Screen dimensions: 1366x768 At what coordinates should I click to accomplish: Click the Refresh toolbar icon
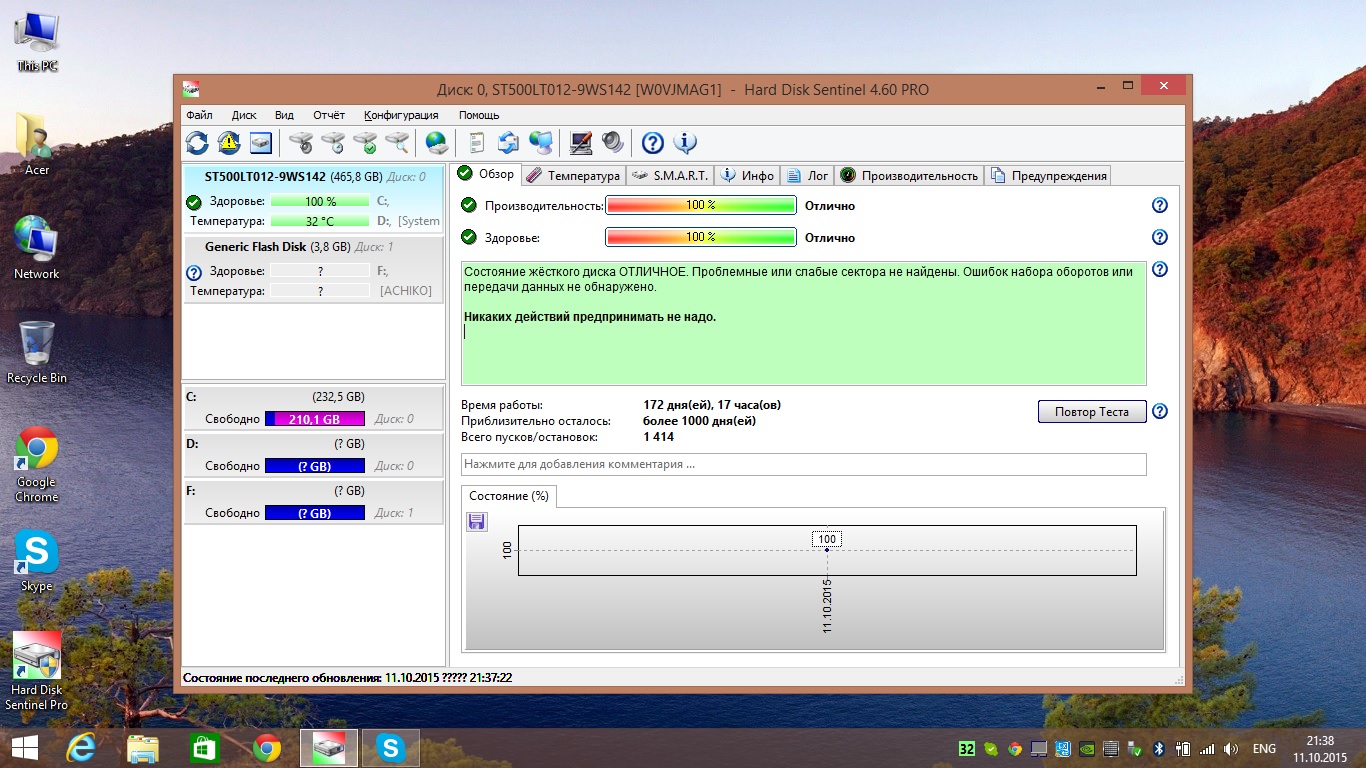pos(197,143)
